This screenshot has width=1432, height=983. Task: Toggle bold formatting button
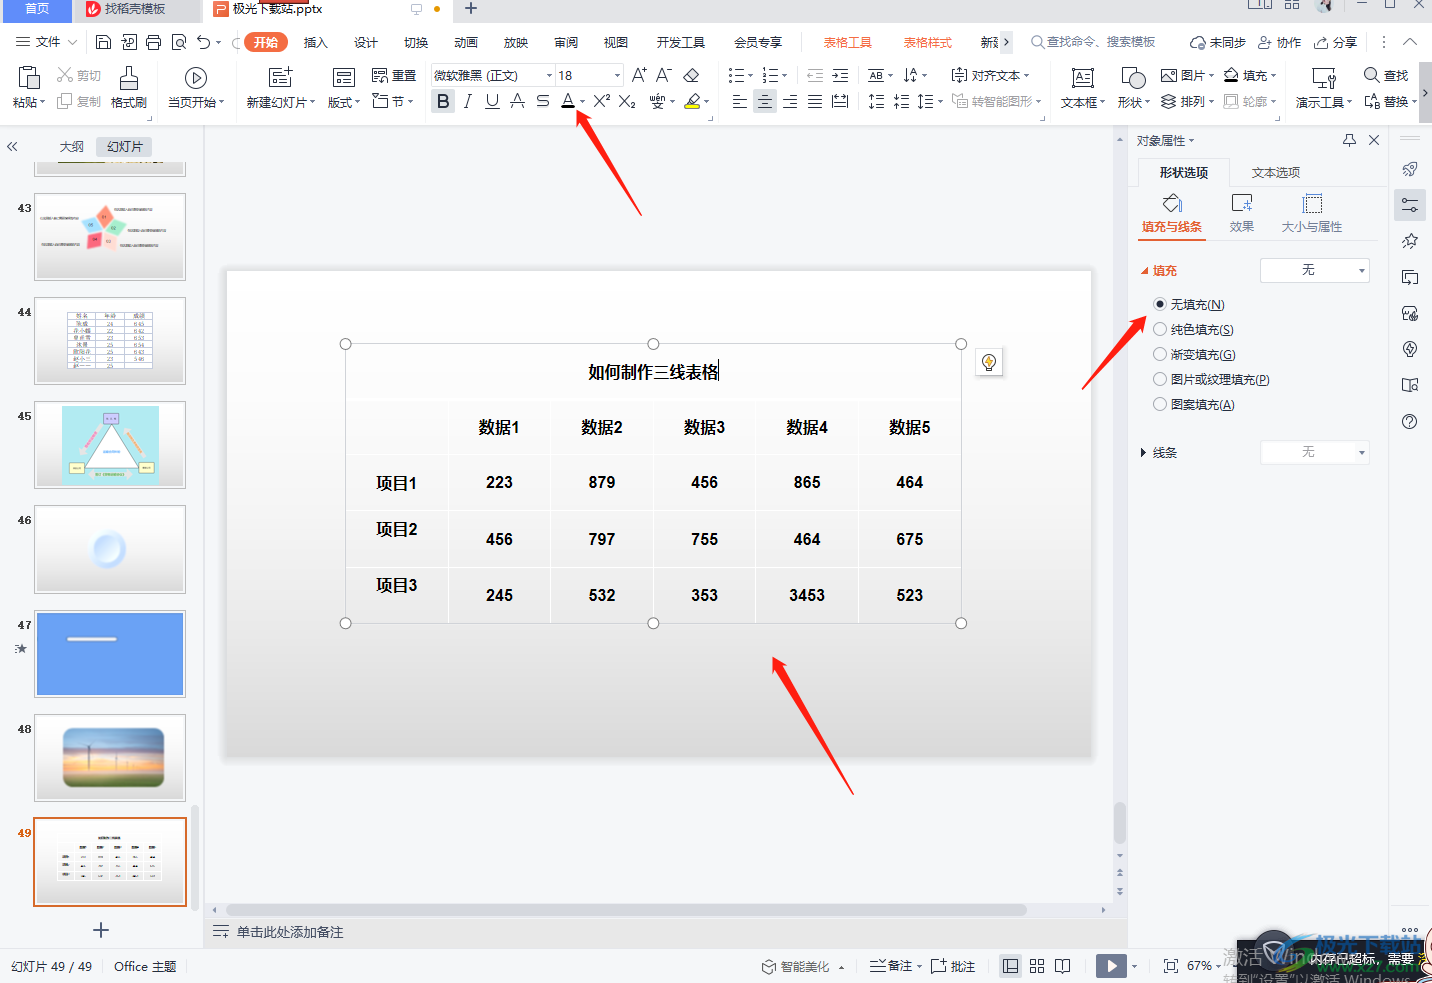(x=443, y=102)
